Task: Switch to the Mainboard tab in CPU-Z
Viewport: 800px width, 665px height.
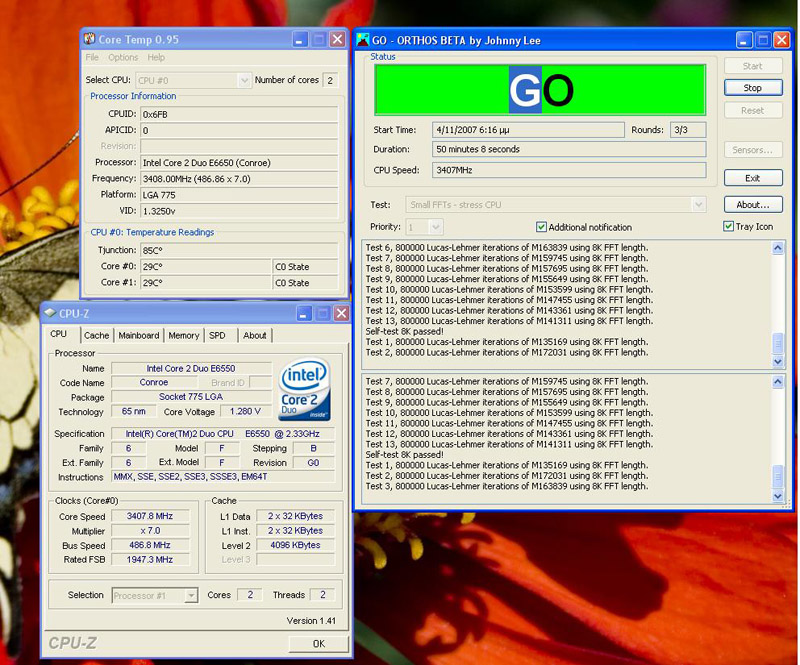Action: tap(139, 335)
